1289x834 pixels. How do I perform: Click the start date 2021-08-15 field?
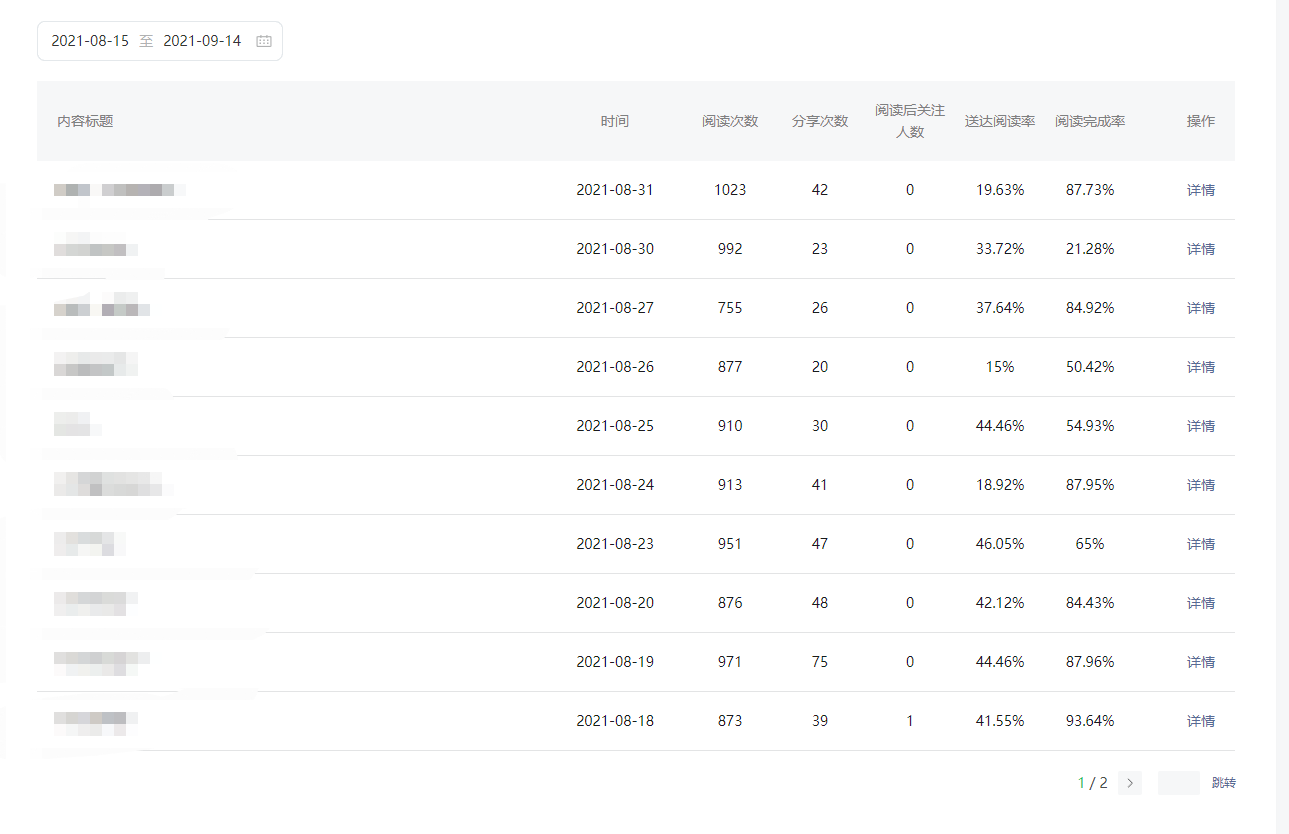[x=90, y=42]
